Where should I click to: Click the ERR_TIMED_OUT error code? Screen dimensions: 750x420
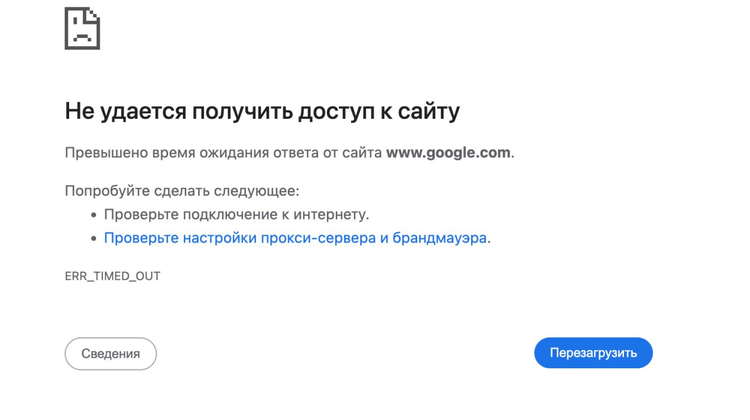pyautogui.click(x=112, y=276)
